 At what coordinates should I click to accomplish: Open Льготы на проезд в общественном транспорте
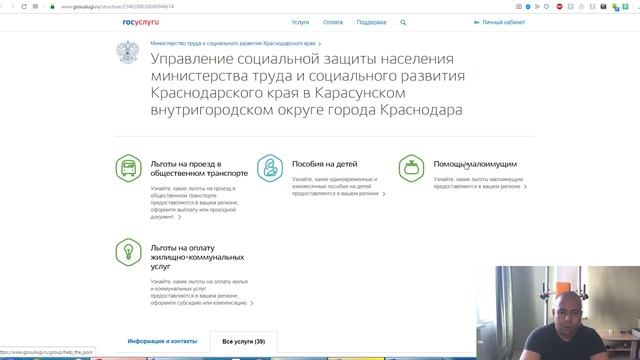(199, 169)
